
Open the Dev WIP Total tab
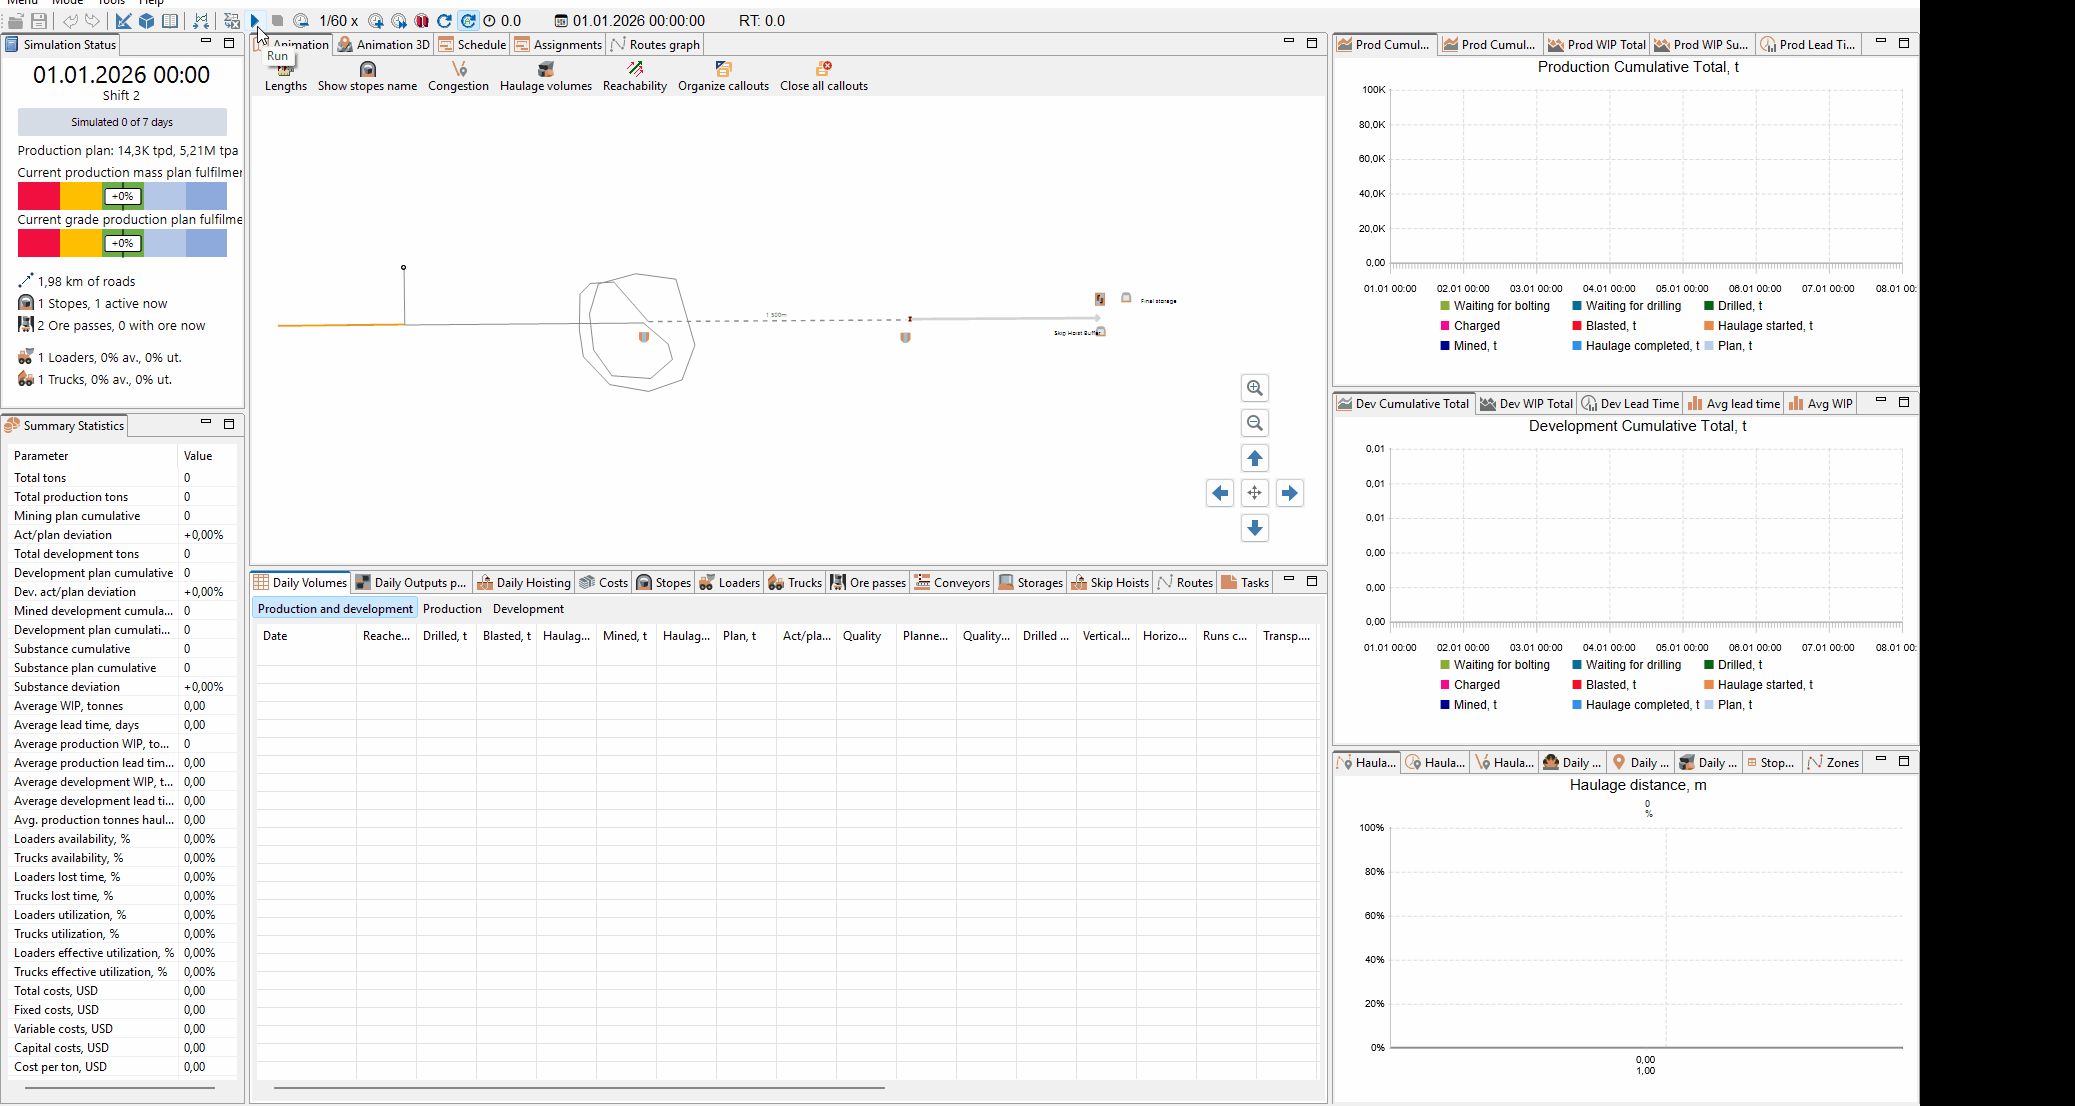click(x=1527, y=403)
